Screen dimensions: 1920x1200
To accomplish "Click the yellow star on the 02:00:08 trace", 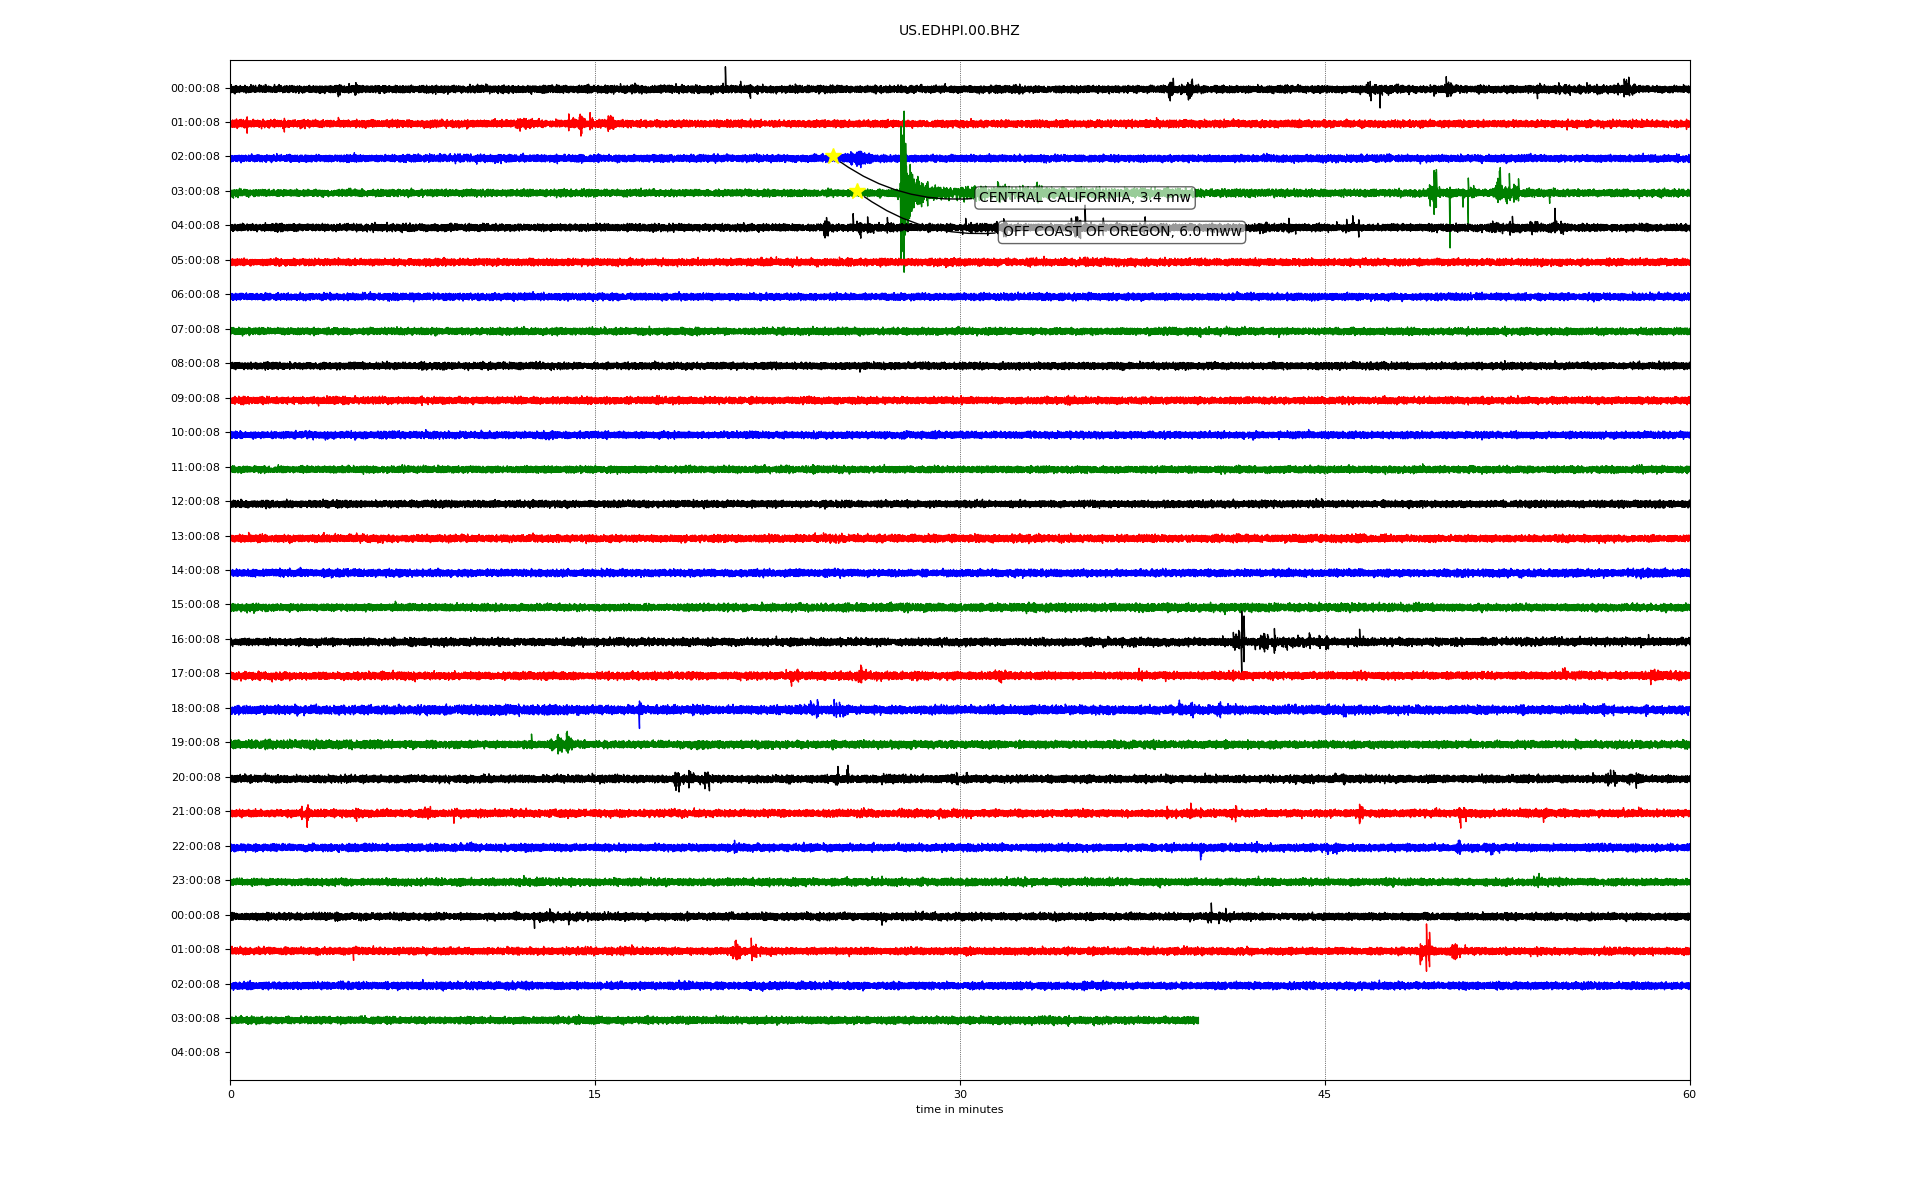I will 833,156.
